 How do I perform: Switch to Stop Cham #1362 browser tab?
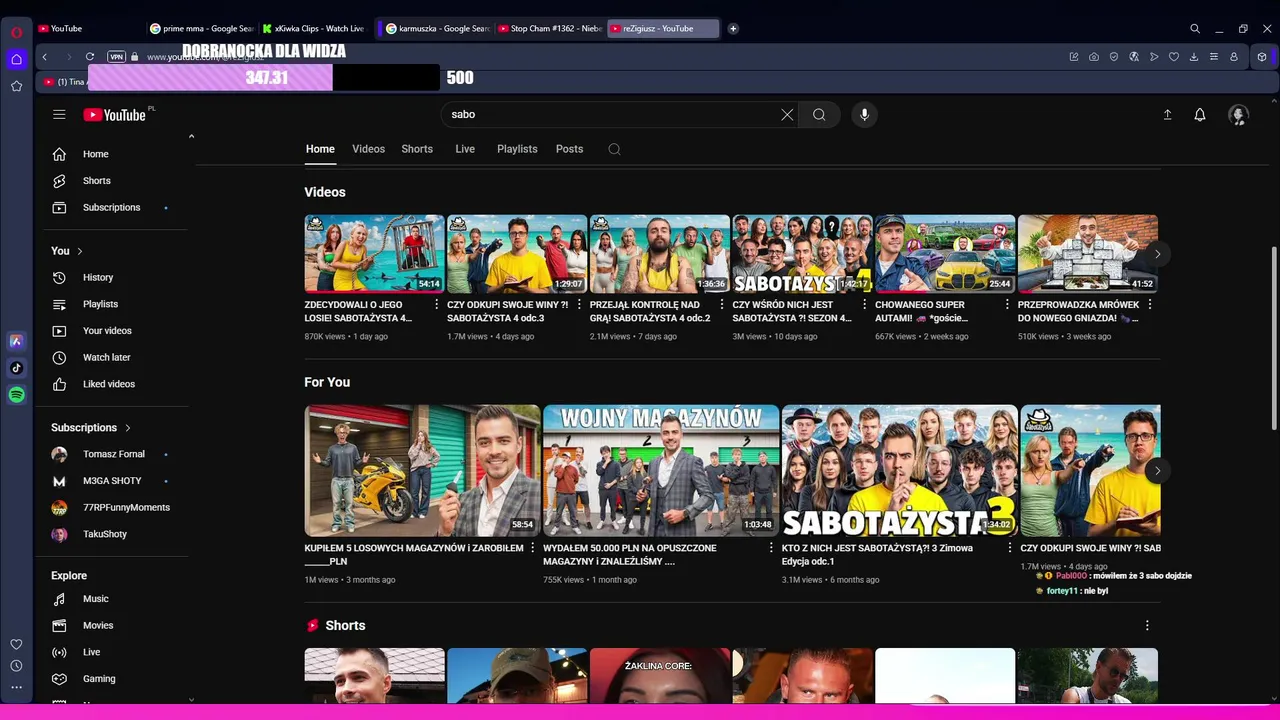[550, 29]
